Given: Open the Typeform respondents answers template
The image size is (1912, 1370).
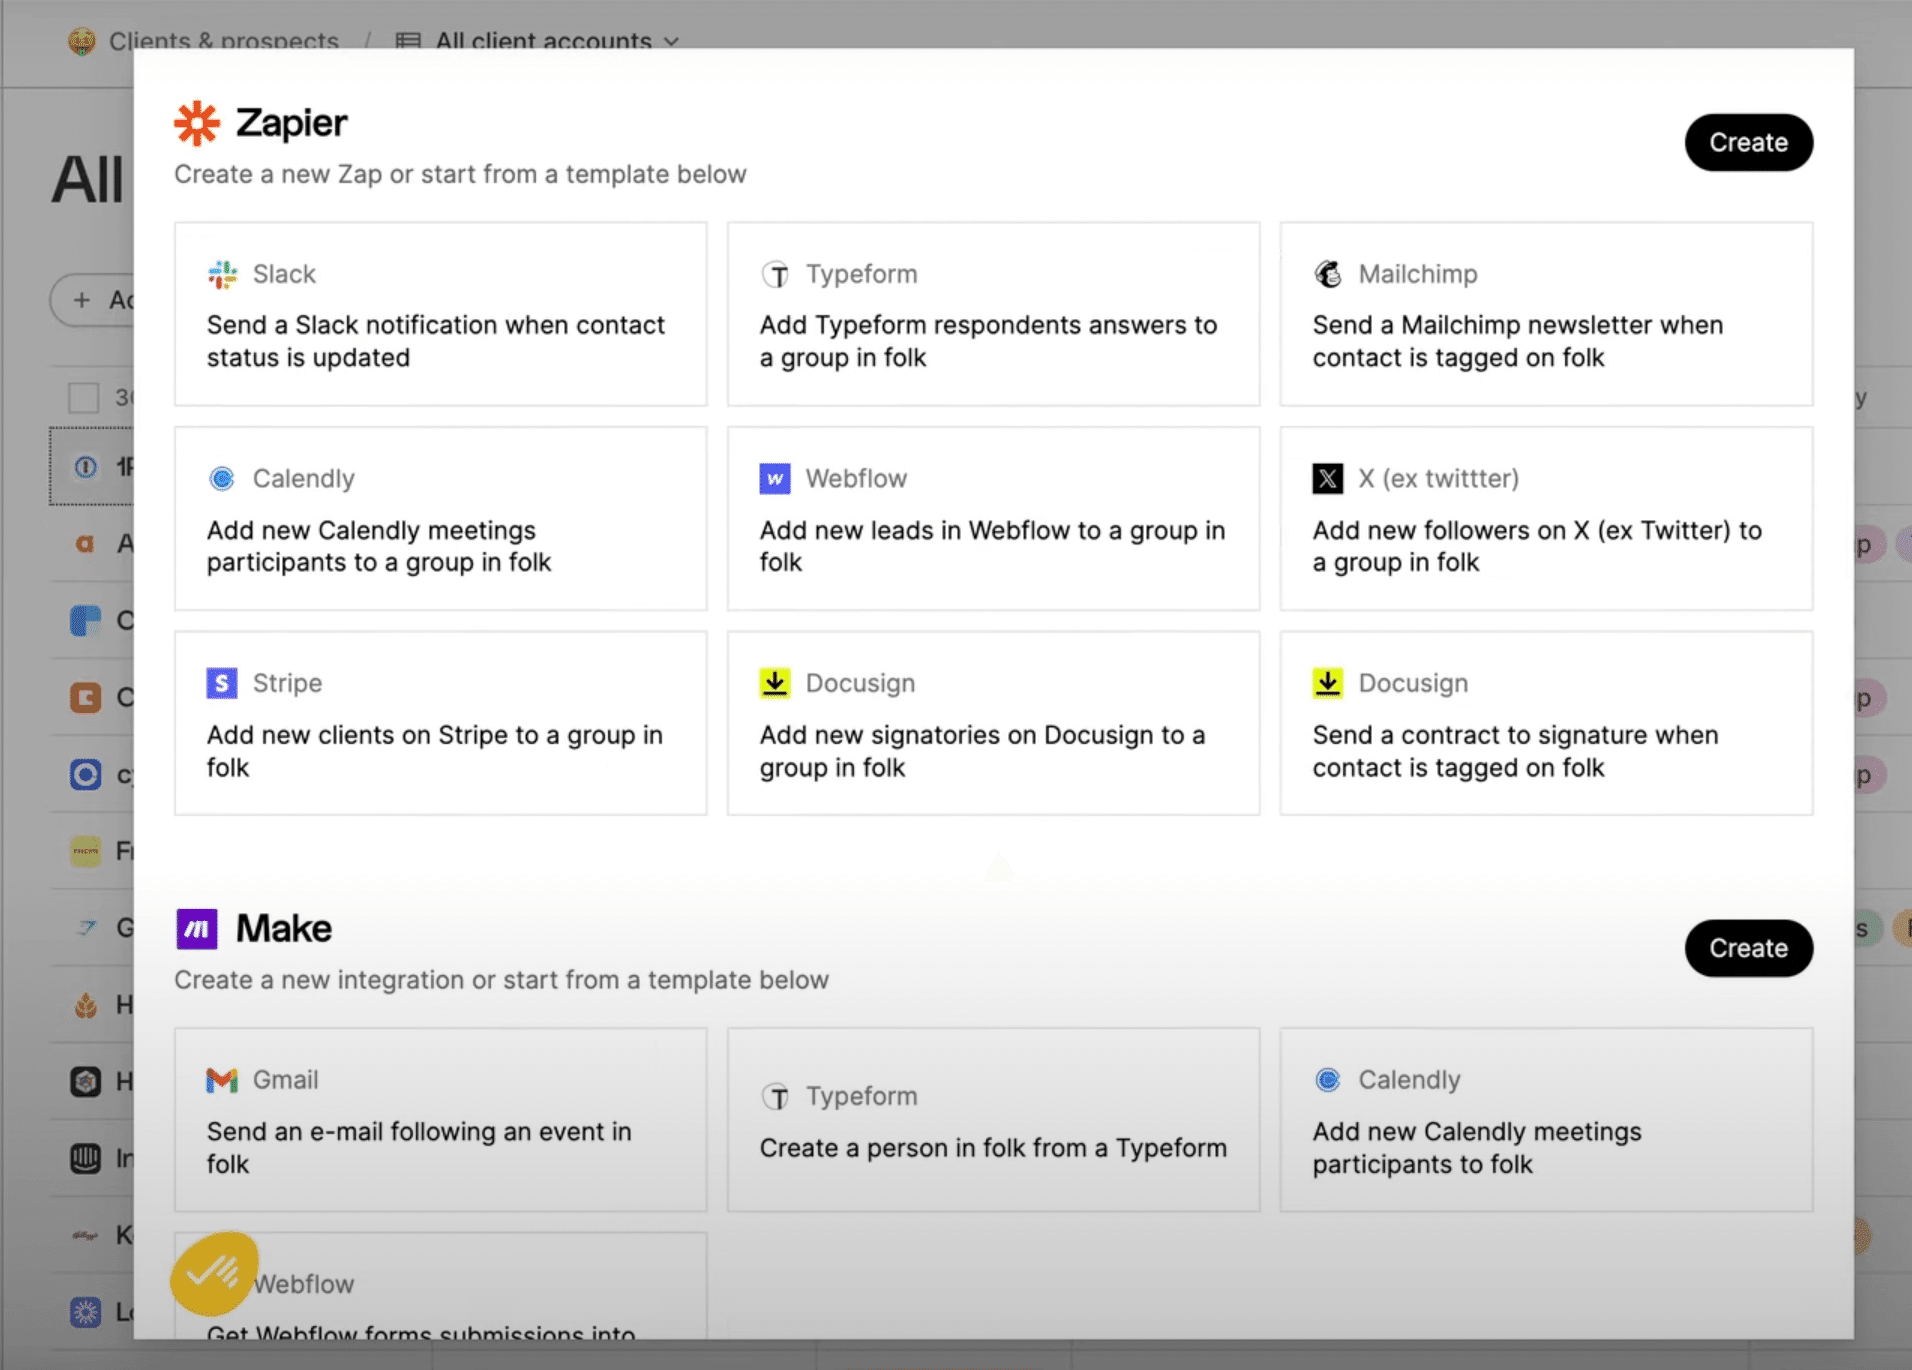Looking at the screenshot, I should point(993,314).
